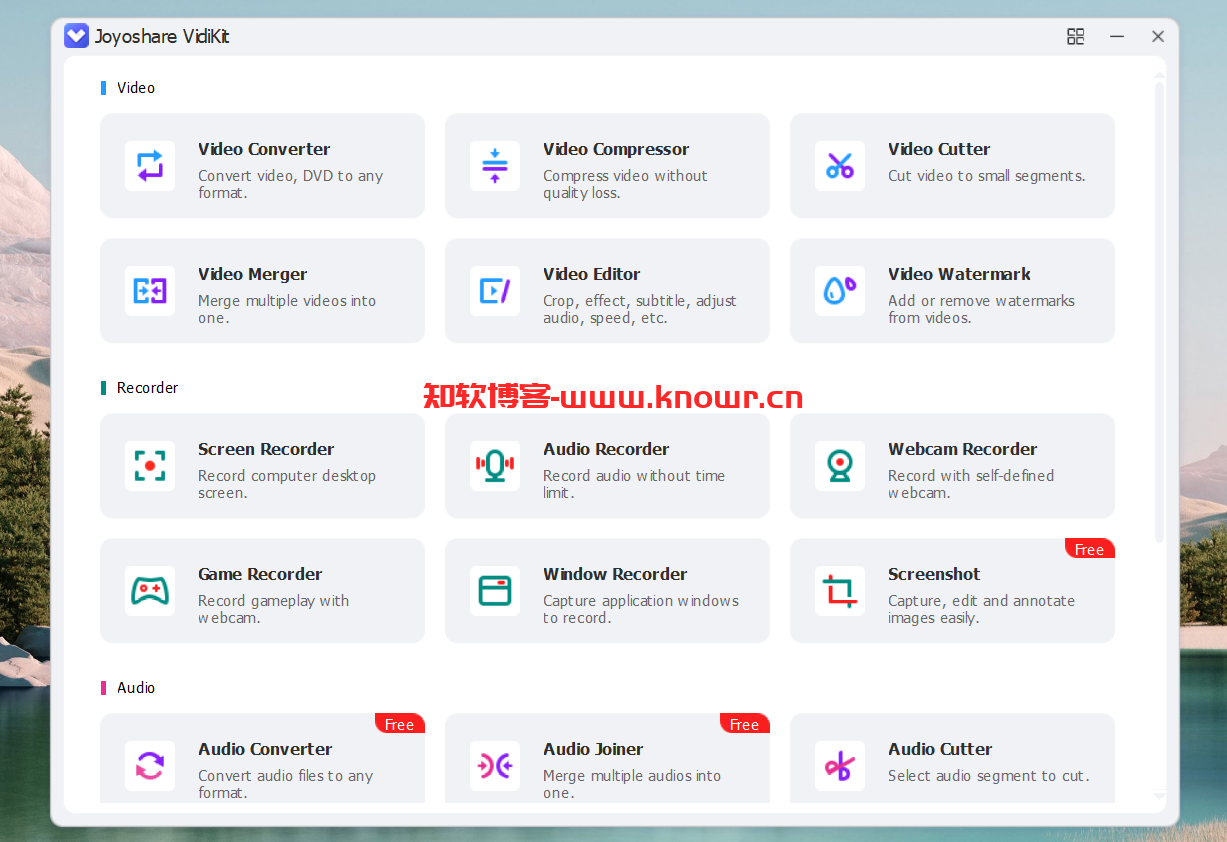Click "Convert audio files to any" description

[285, 776]
